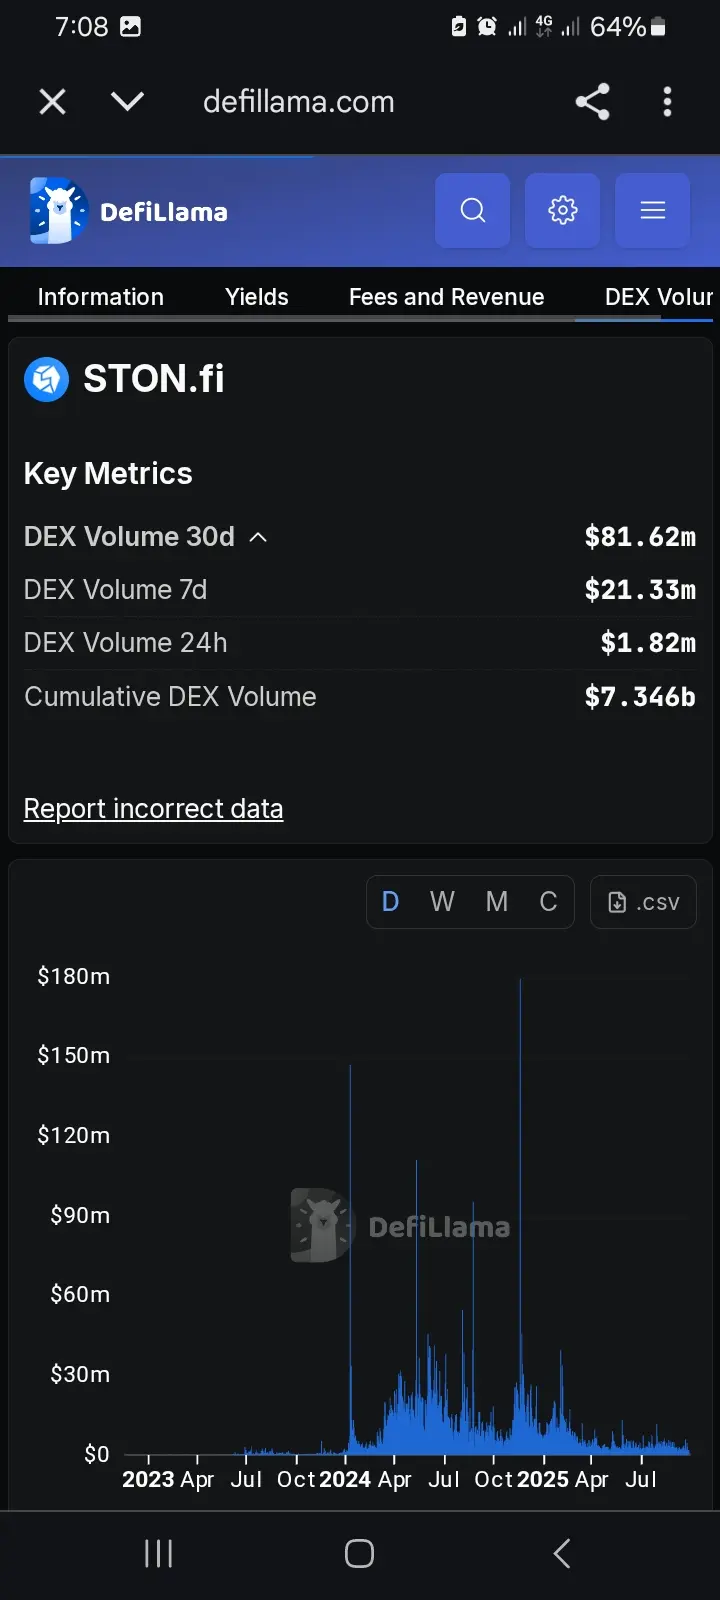Tap the Android home button

pyautogui.click(x=359, y=1553)
